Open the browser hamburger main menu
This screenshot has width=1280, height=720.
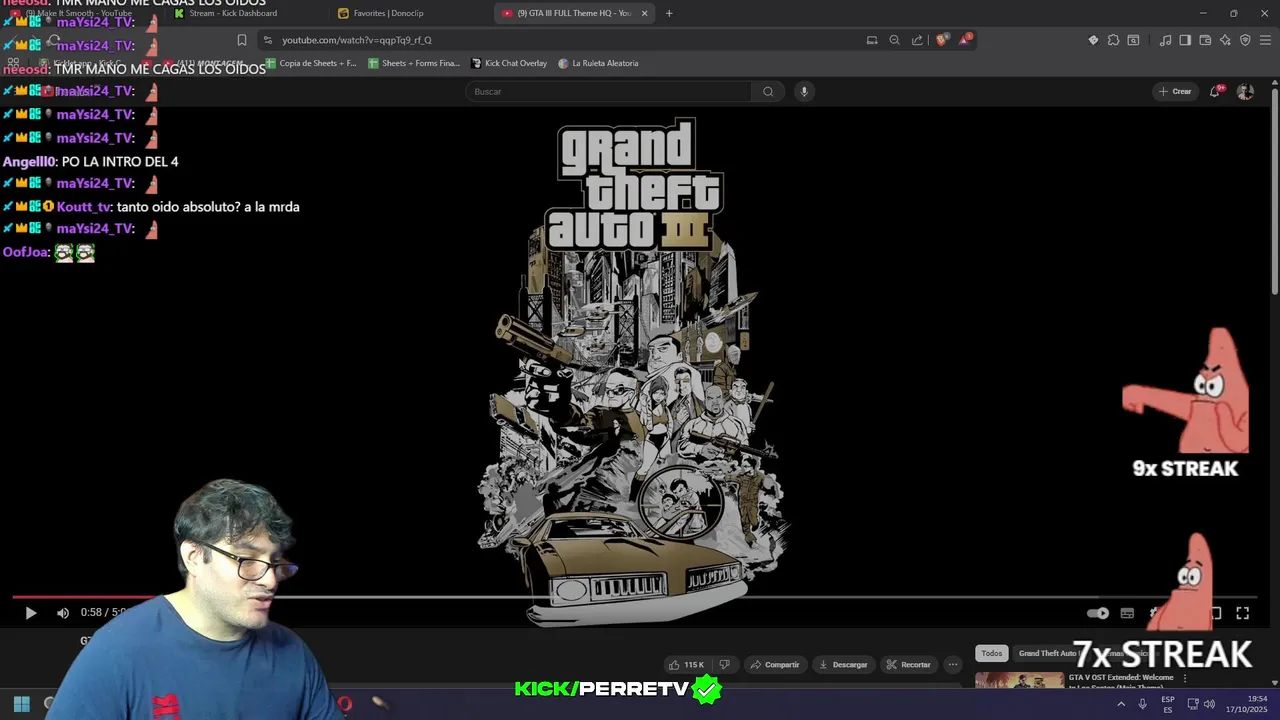[1265, 40]
